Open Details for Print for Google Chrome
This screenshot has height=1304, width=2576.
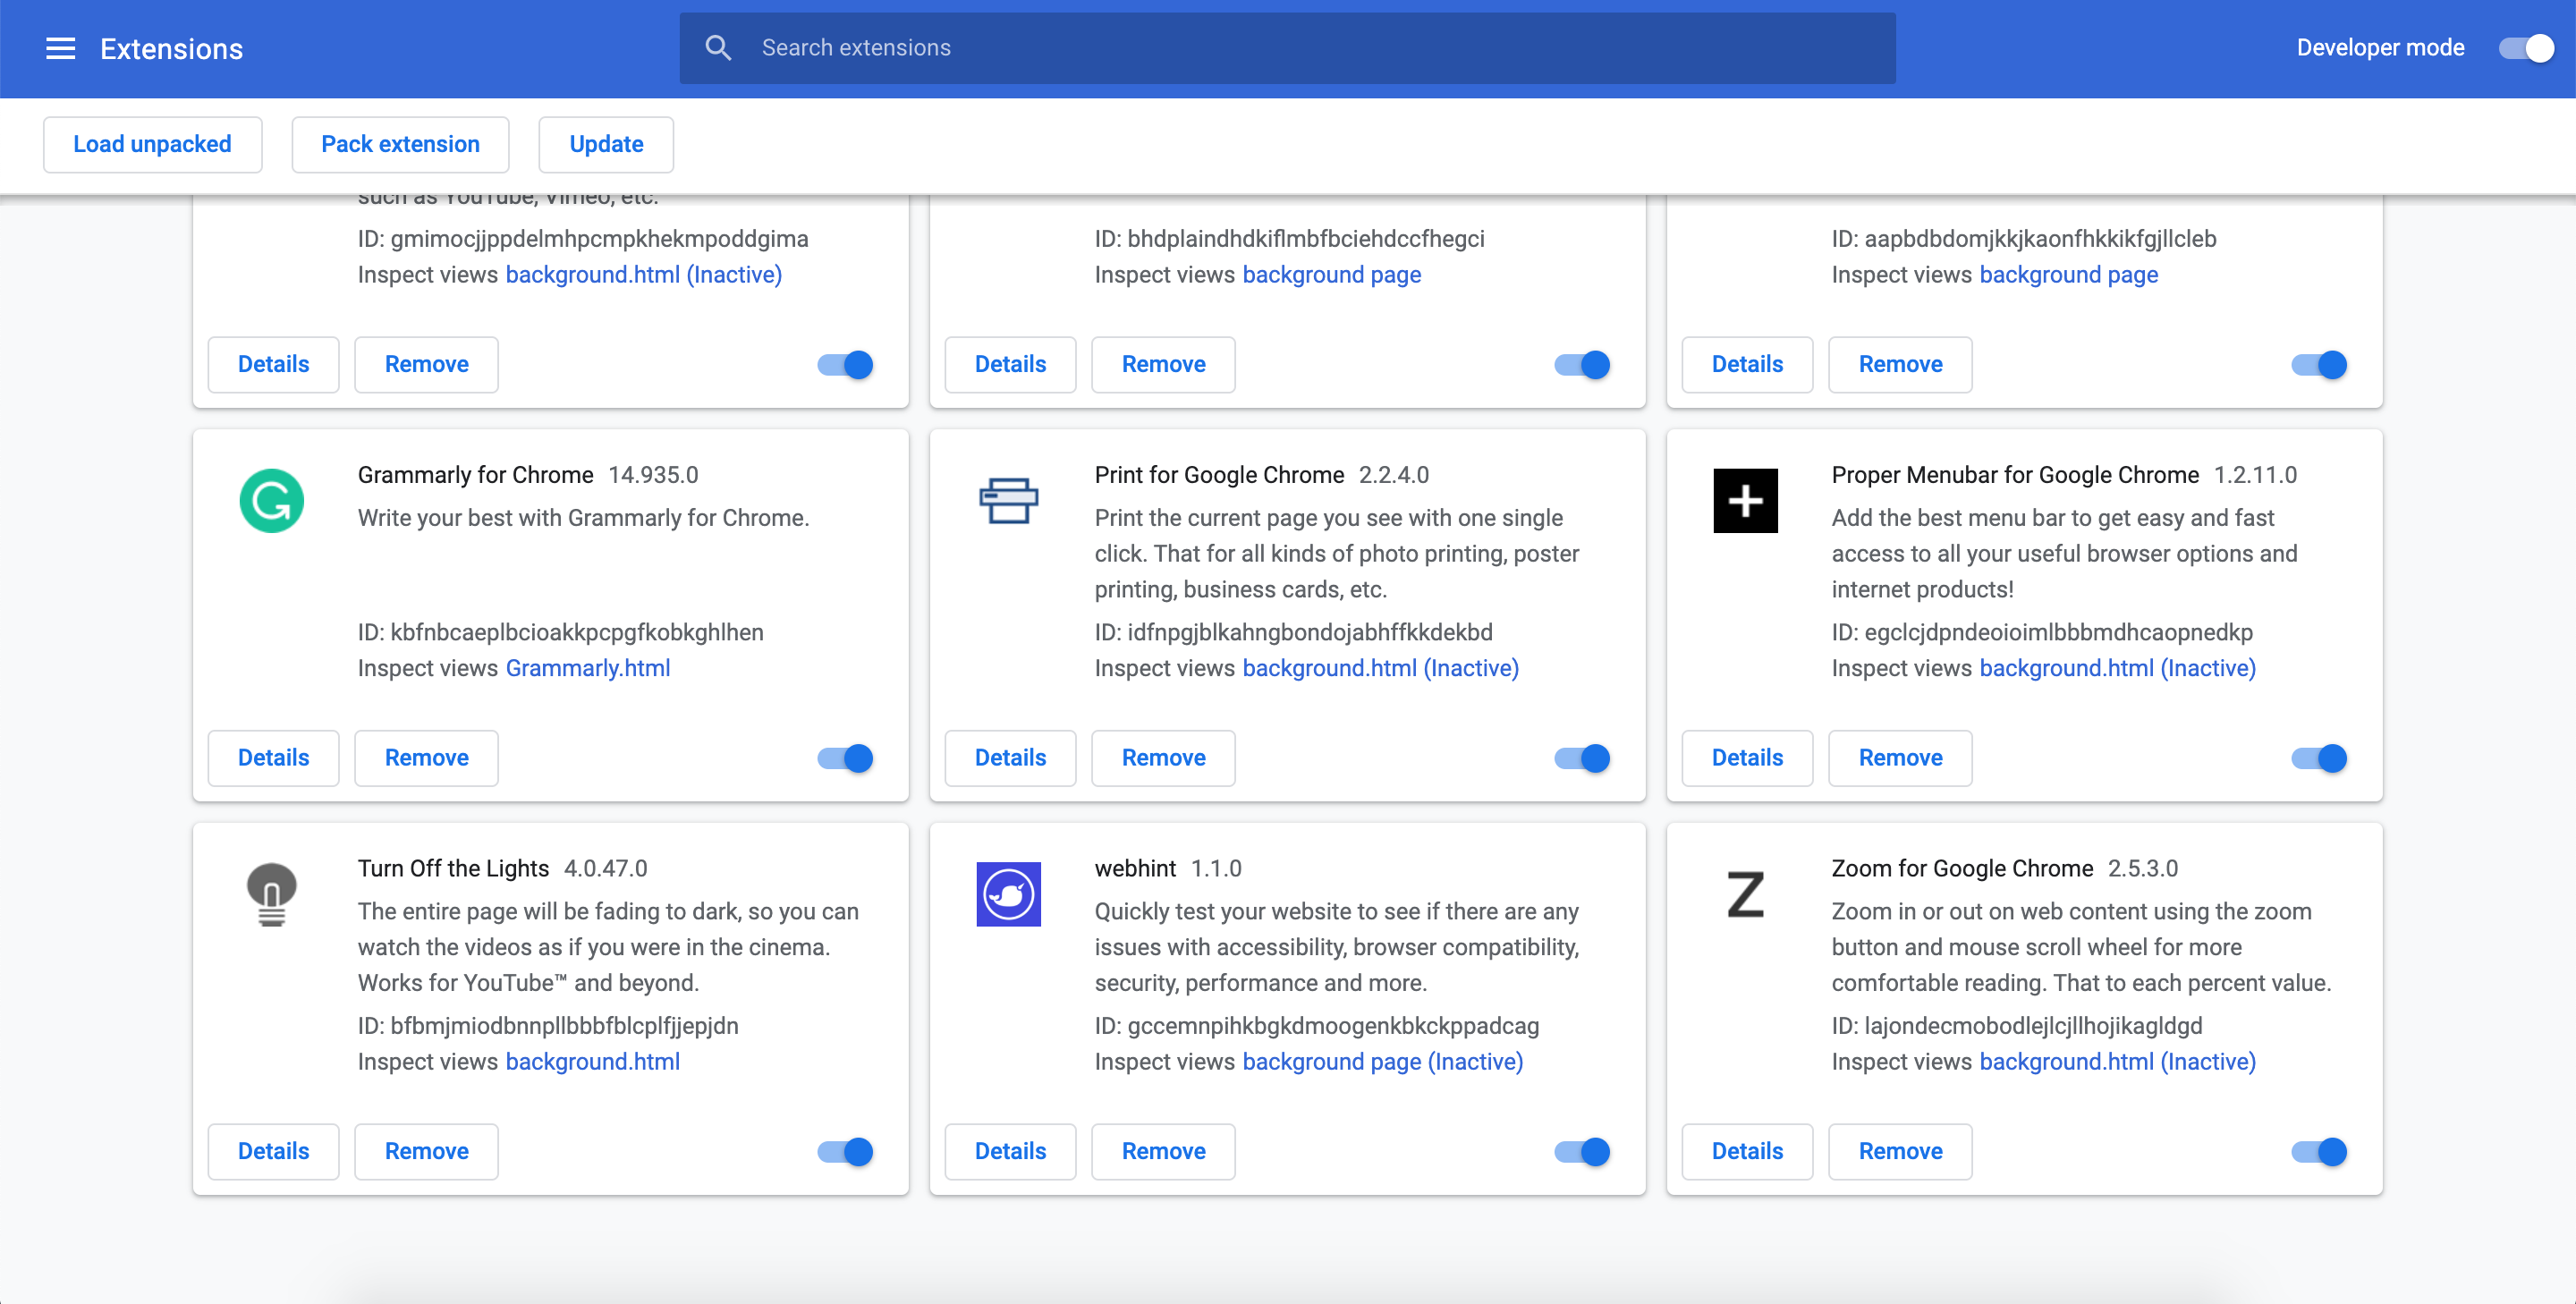(x=1010, y=758)
